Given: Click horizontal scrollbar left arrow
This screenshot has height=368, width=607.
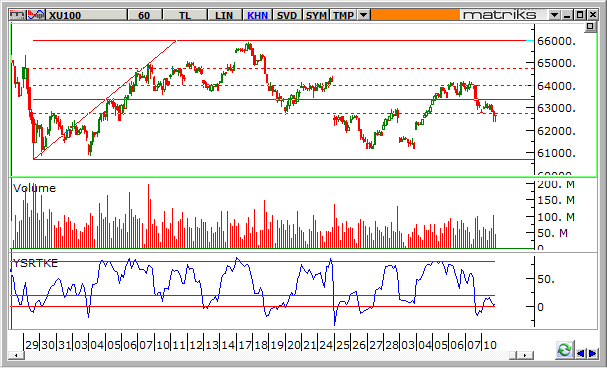Looking at the screenshot, I should click(x=16, y=355).
